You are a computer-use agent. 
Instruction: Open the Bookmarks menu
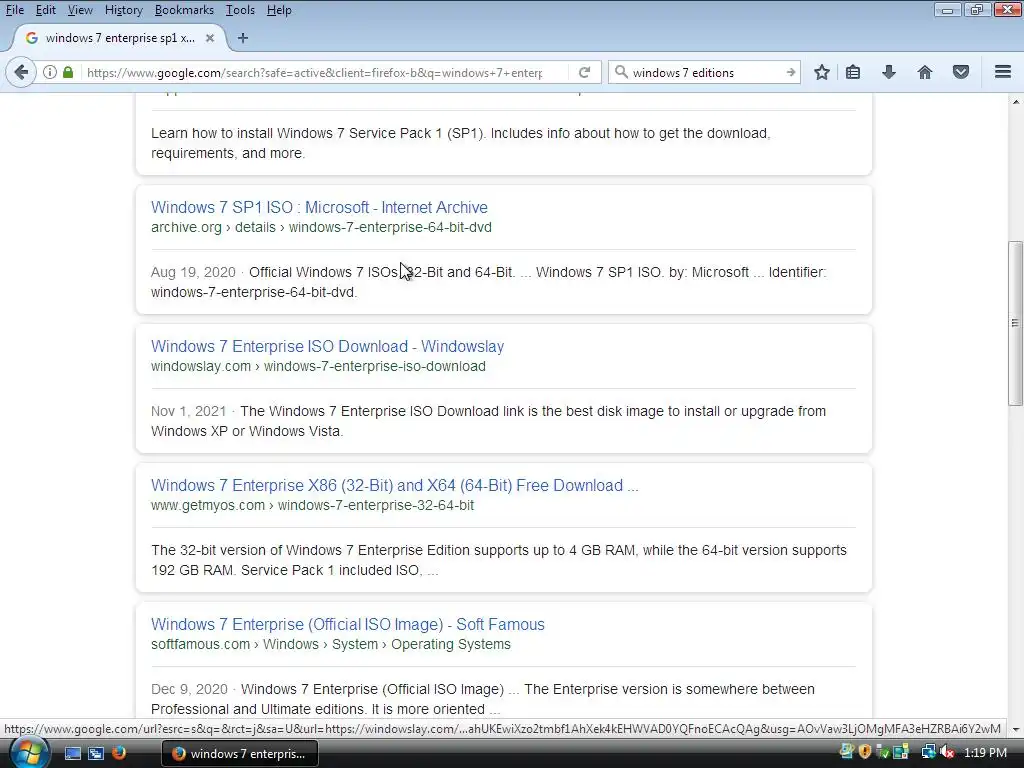click(x=184, y=10)
